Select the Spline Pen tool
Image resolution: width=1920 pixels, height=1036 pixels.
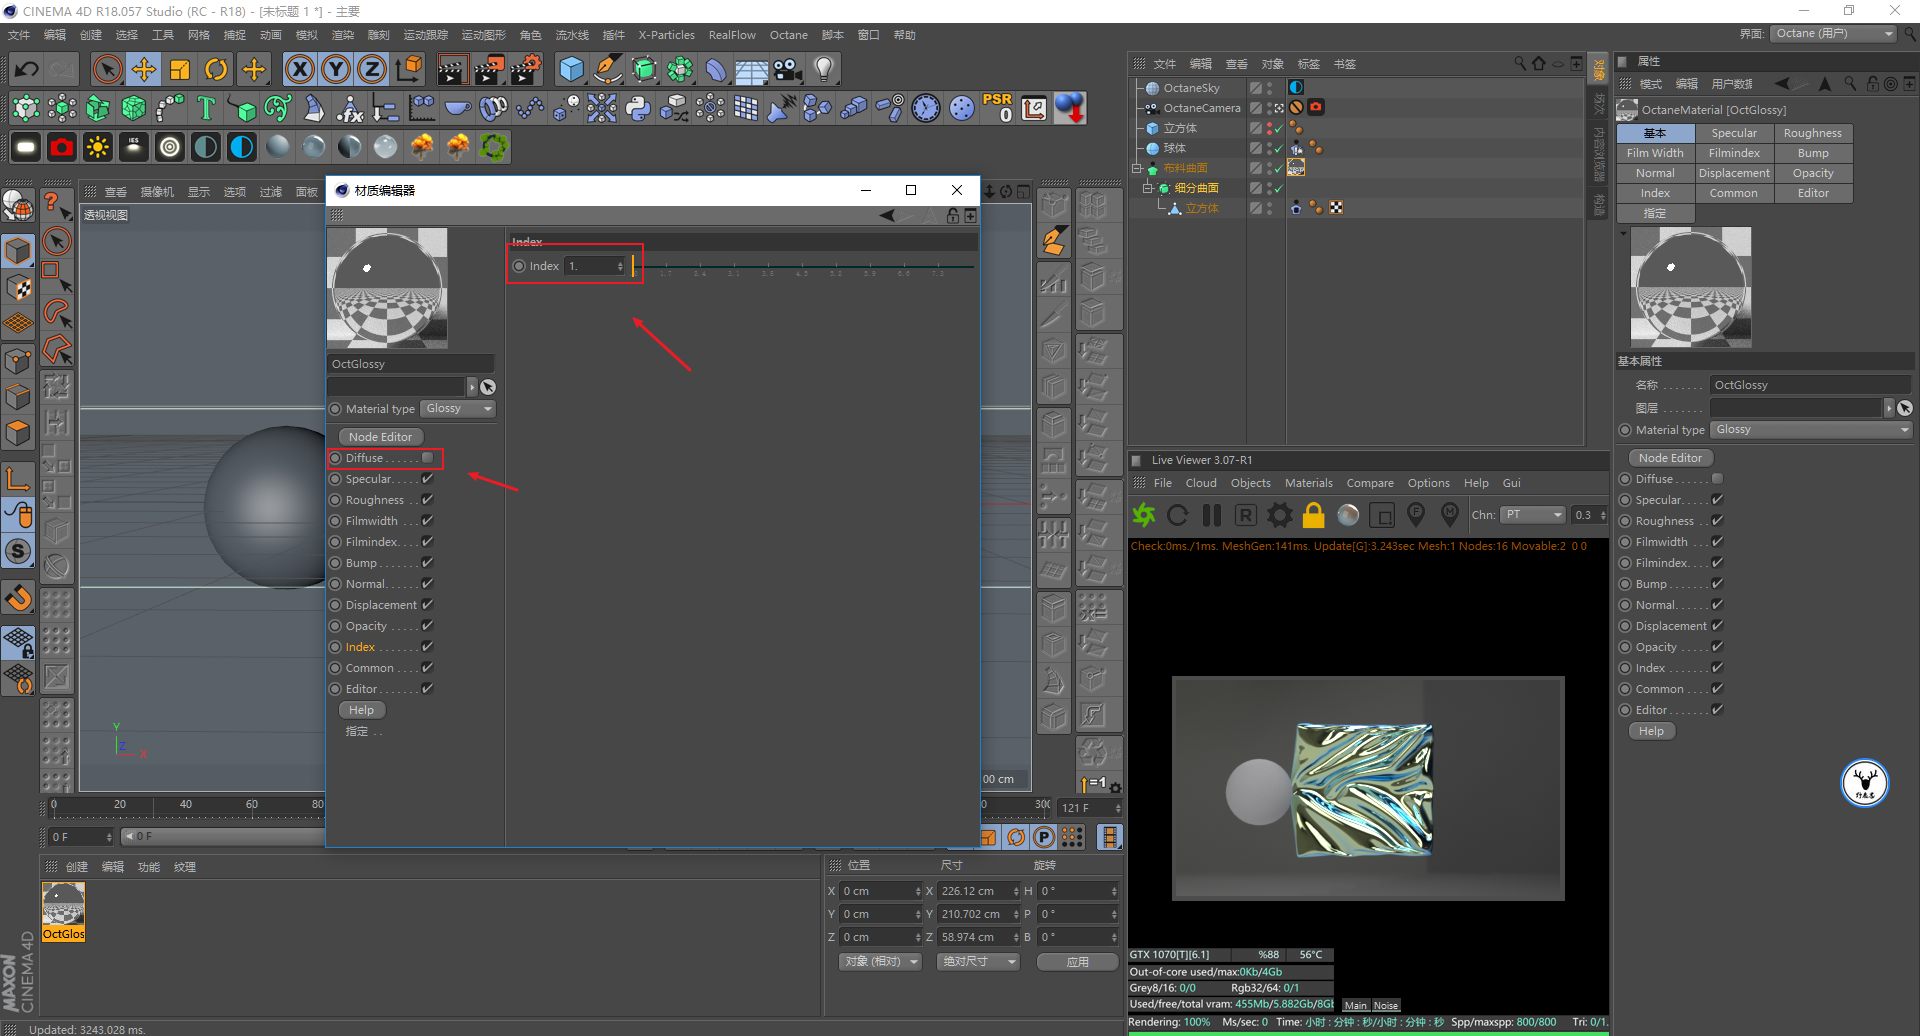click(x=607, y=69)
